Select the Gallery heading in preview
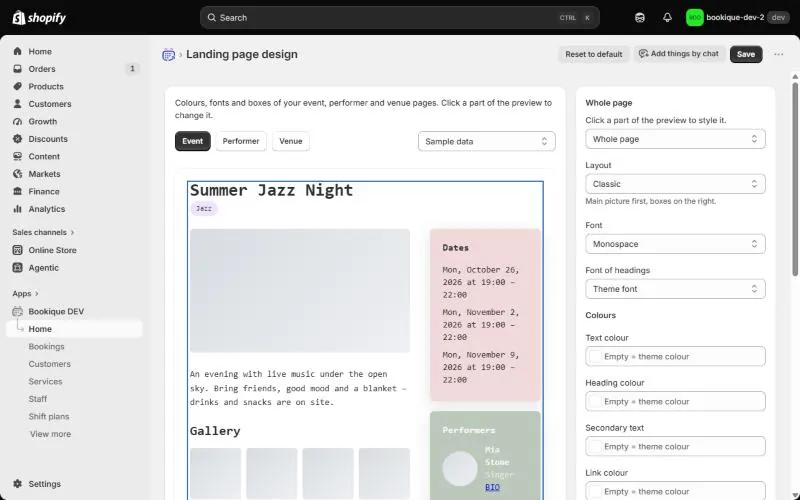 click(x=215, y=431)
